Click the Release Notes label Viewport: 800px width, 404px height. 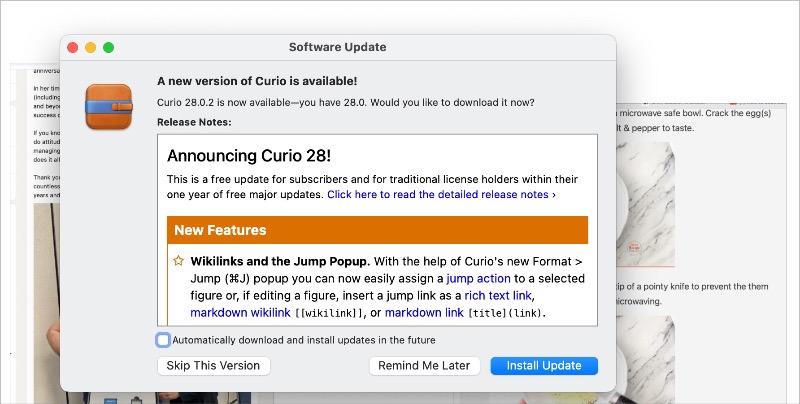[194, 122]
